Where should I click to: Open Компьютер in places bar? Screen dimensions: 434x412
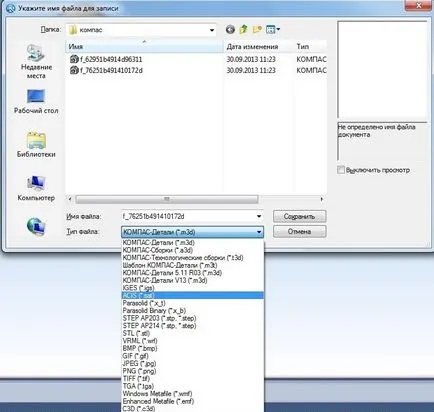point(36,188)
